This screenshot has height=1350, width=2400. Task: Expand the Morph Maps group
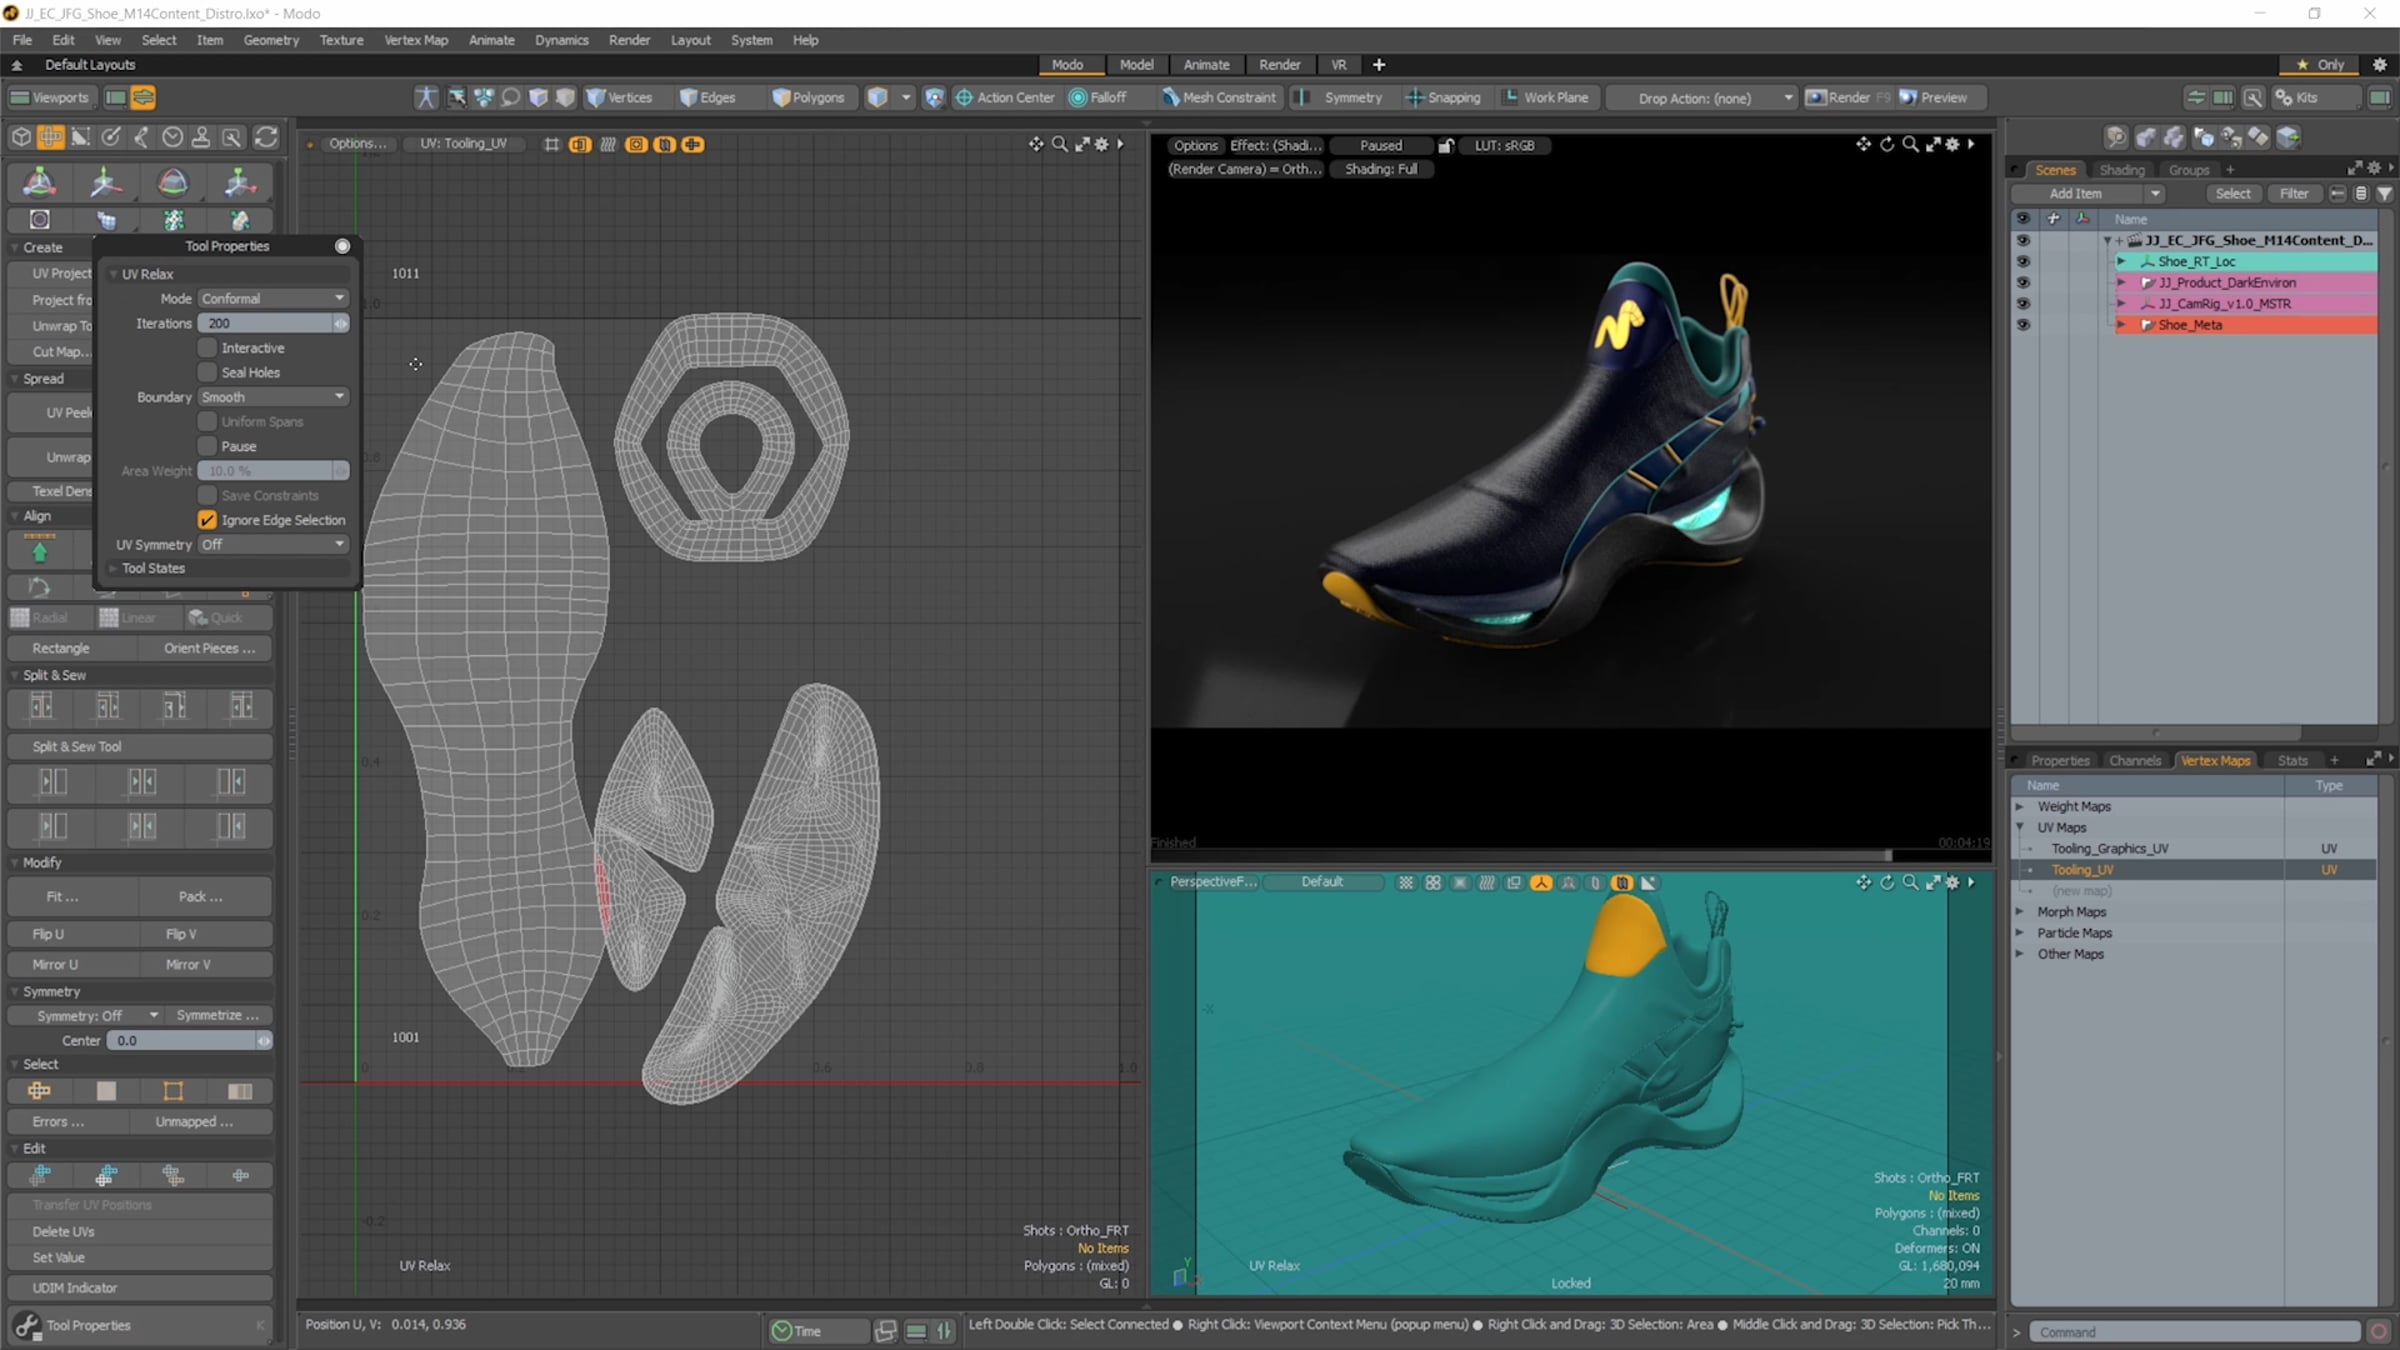(2019, 912)
